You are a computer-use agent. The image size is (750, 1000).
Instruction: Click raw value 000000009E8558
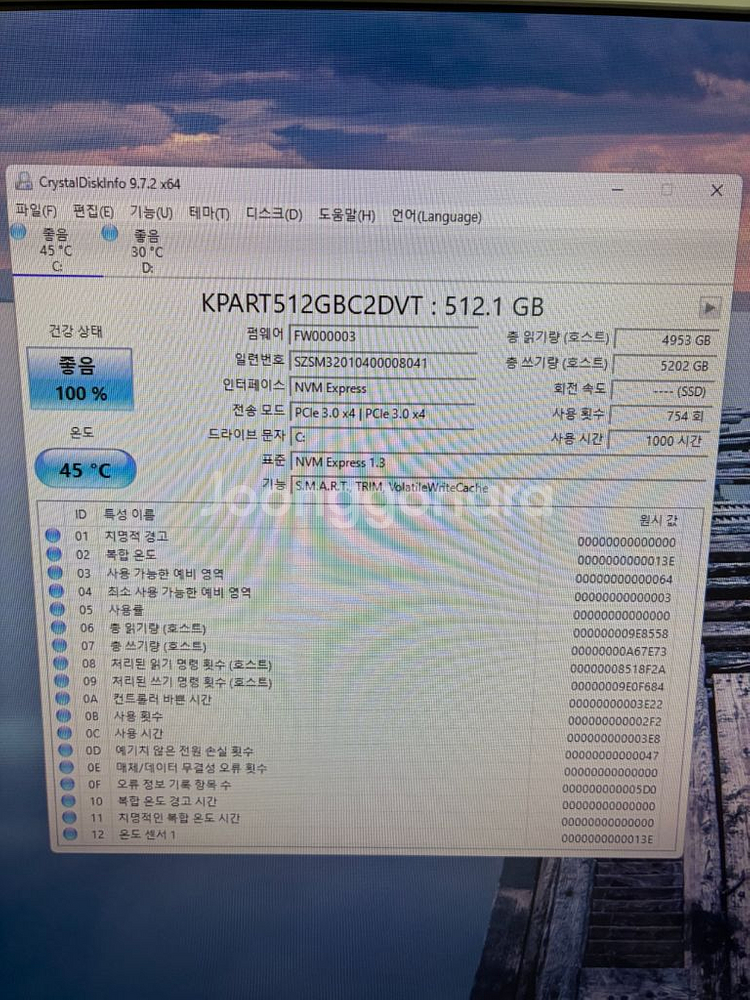click(x=621, y=633)
